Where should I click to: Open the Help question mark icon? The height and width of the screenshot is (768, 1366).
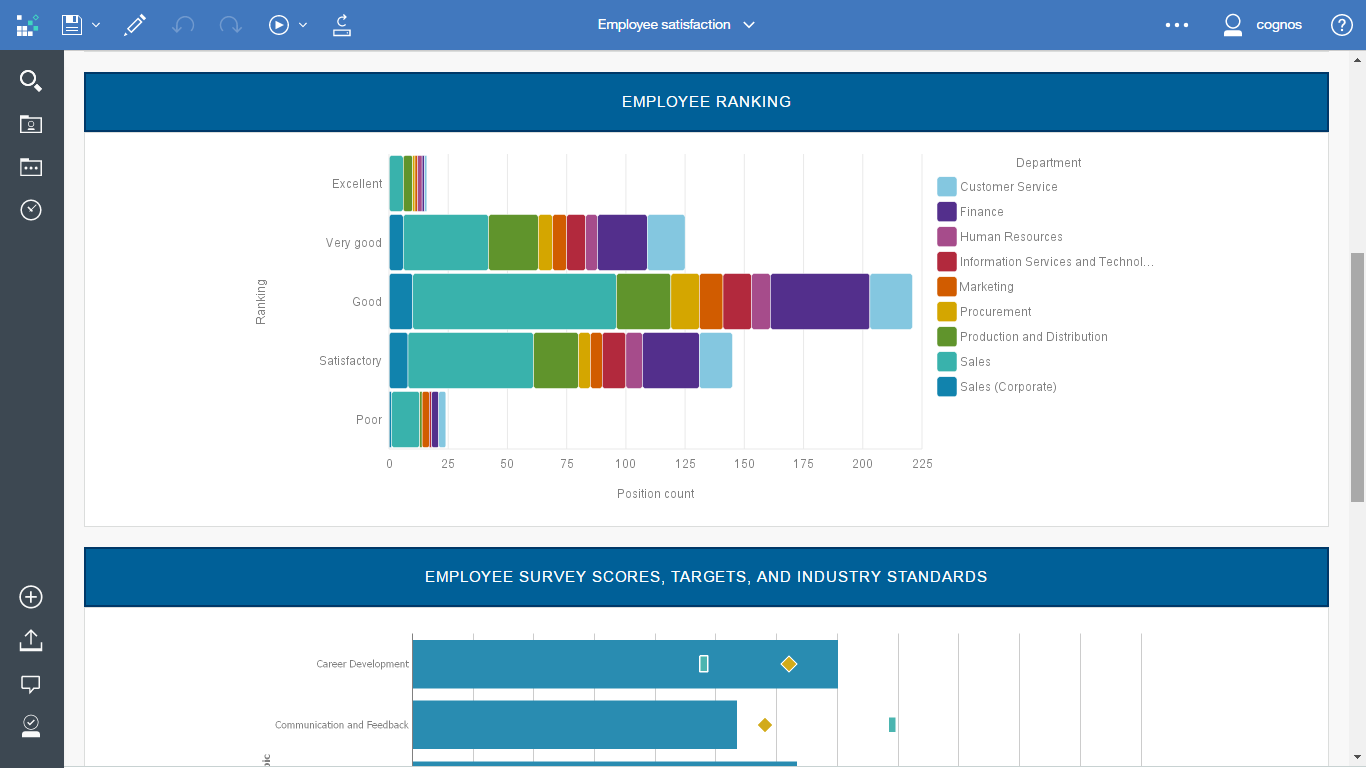[1341, 25]
